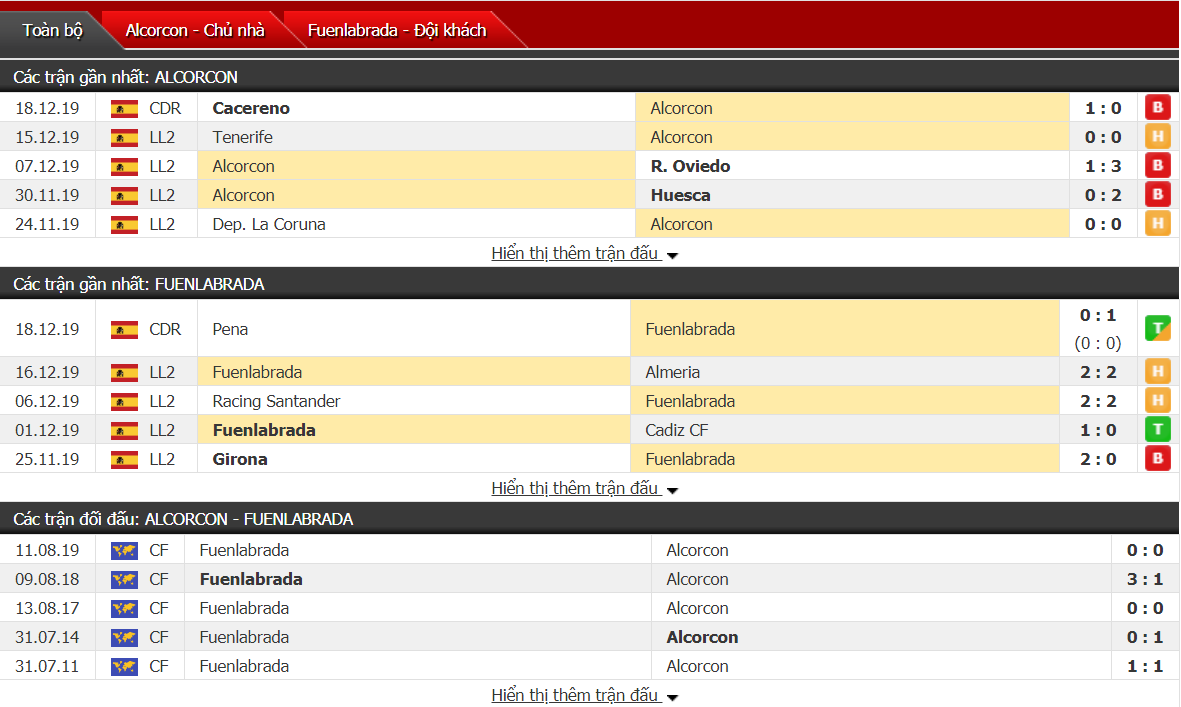The width and height of the screenshot is (1181, 707).
Task: Click B result icon for R. Oviedo match
Action: (1158, 166)
